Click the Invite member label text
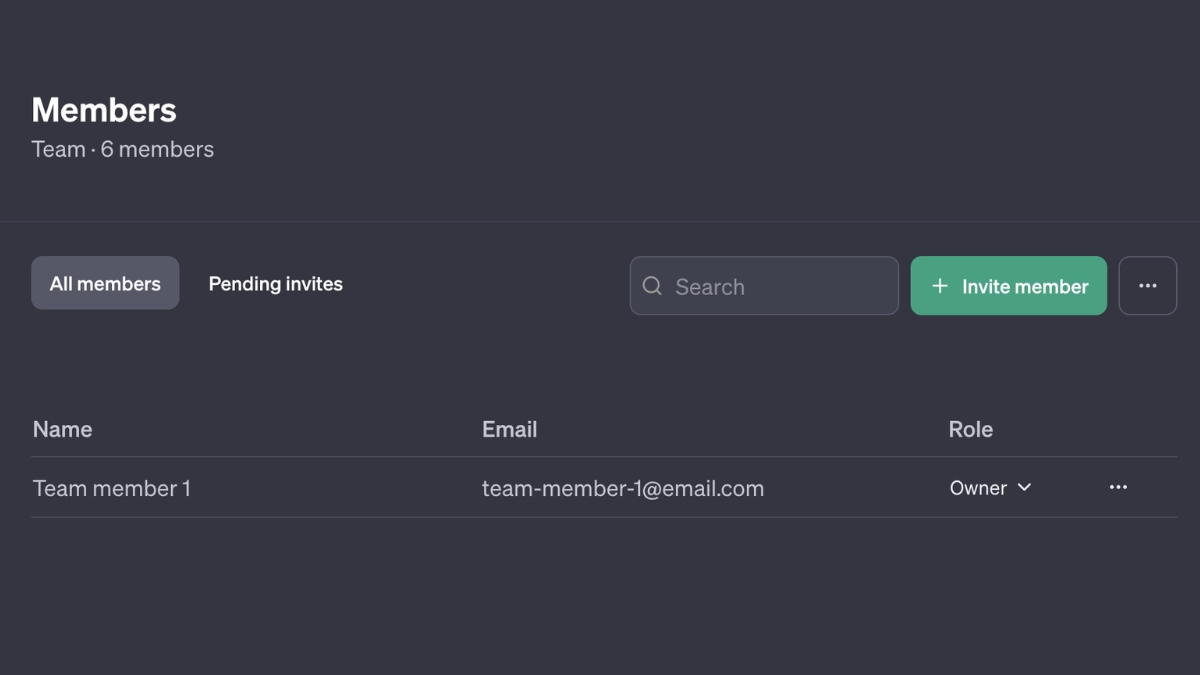The image size is (1200, 675). point(1024,286)
